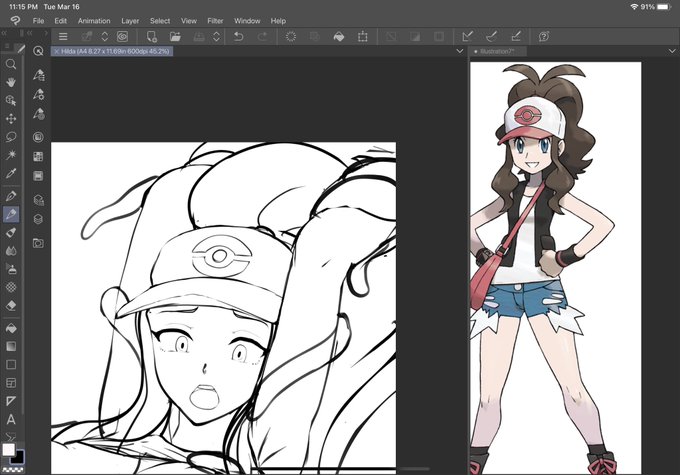Select the Auto select magic wand tool
680x475 pixels.
11,155
